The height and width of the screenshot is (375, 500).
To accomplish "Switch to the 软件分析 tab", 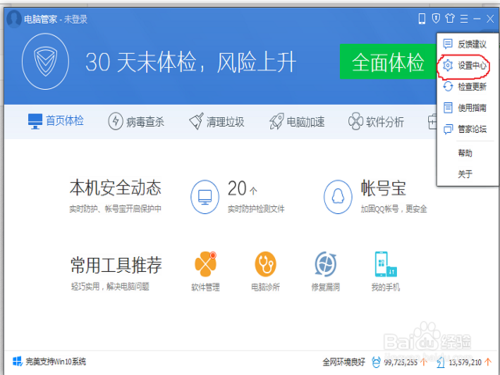I will point(376,122).
